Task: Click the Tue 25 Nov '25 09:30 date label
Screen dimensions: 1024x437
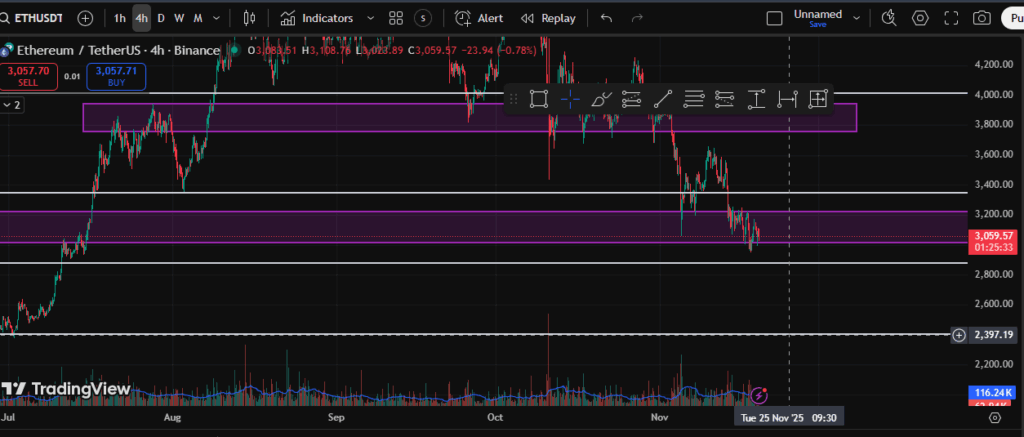Action: 788,417
